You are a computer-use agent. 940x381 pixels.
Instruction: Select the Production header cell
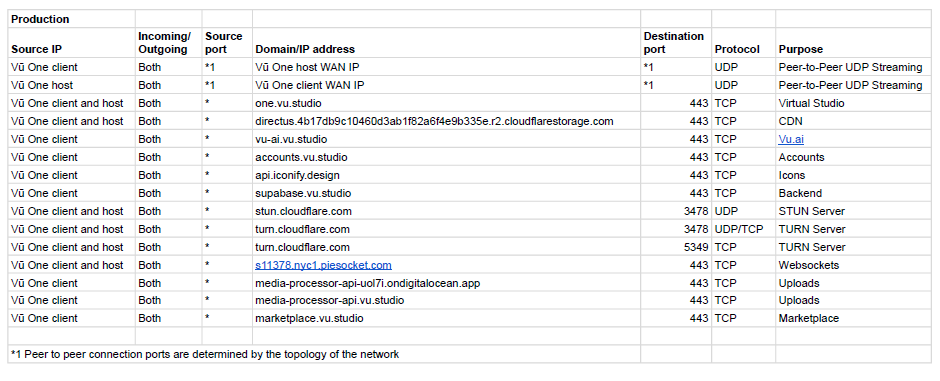pos(71,19)
